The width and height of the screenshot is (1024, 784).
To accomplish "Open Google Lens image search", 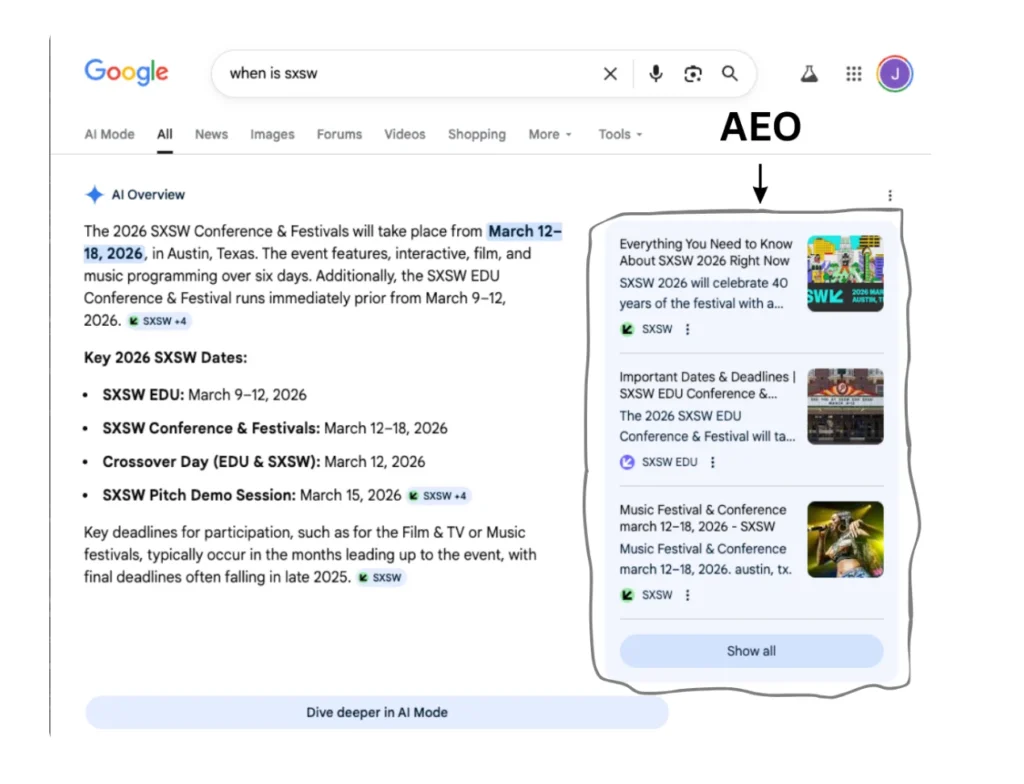I will tap(693, 74).
